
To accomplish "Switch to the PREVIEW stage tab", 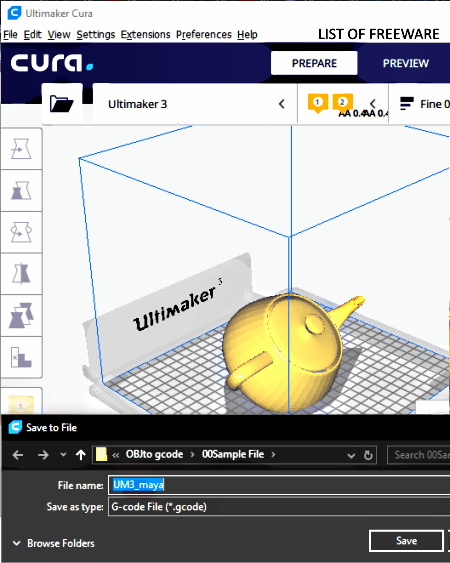I will click(x=406, y=63).
